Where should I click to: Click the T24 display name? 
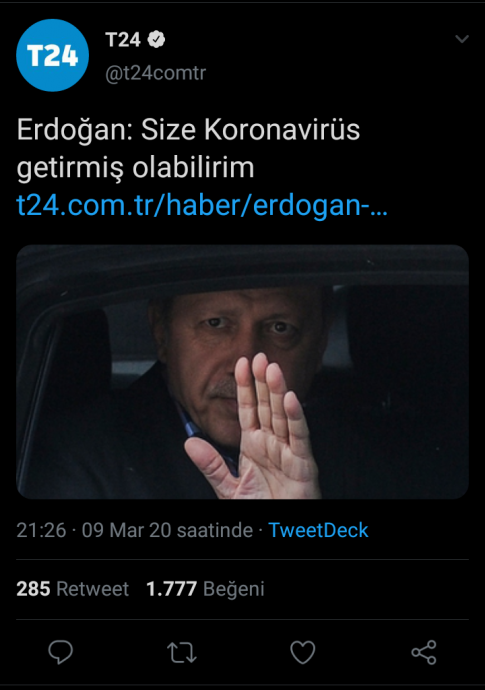tap(123, 40)
